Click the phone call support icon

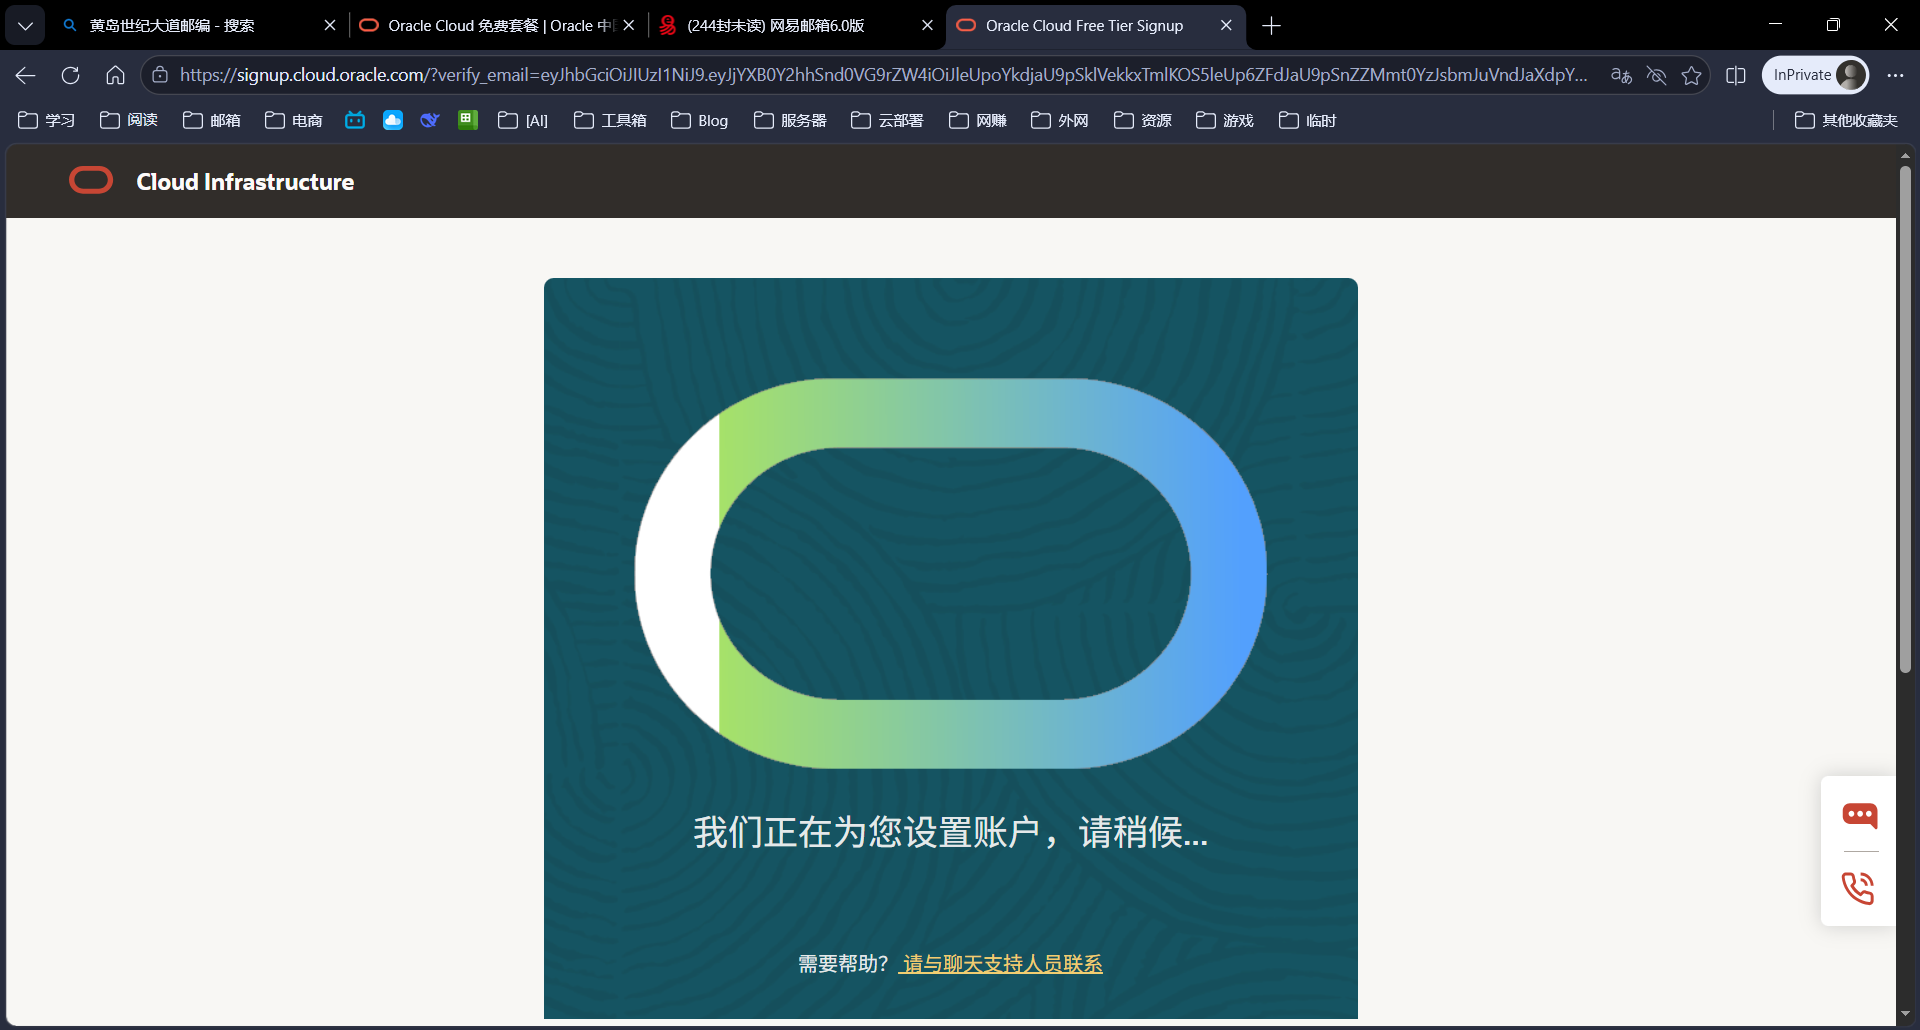(x=1858, y=888)
